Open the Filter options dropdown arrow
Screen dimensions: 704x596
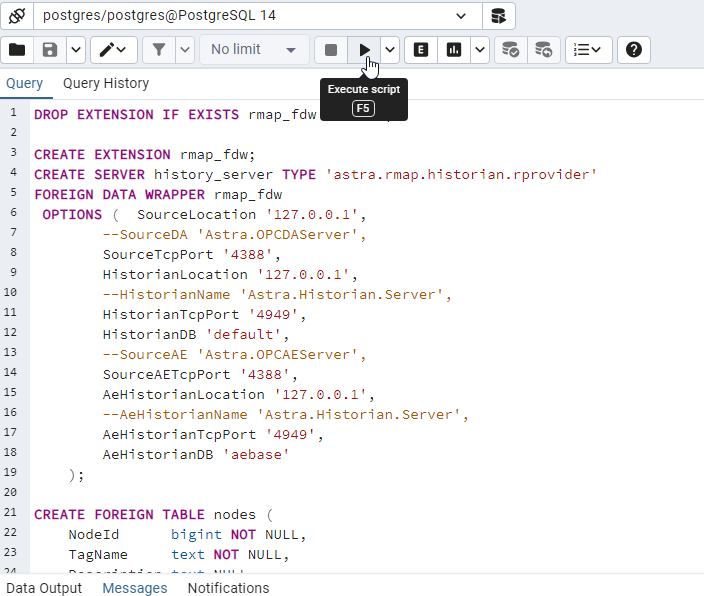click(x=185, y=50)
